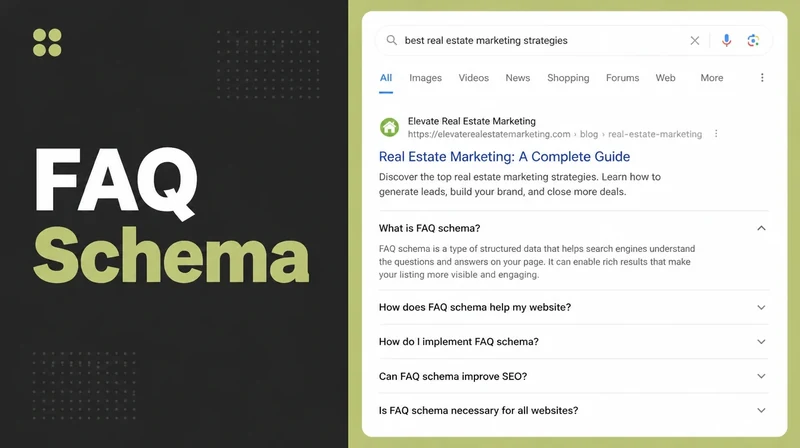Collapse the What is FAQ schema question
800x448 pixels.
(761, 228)
